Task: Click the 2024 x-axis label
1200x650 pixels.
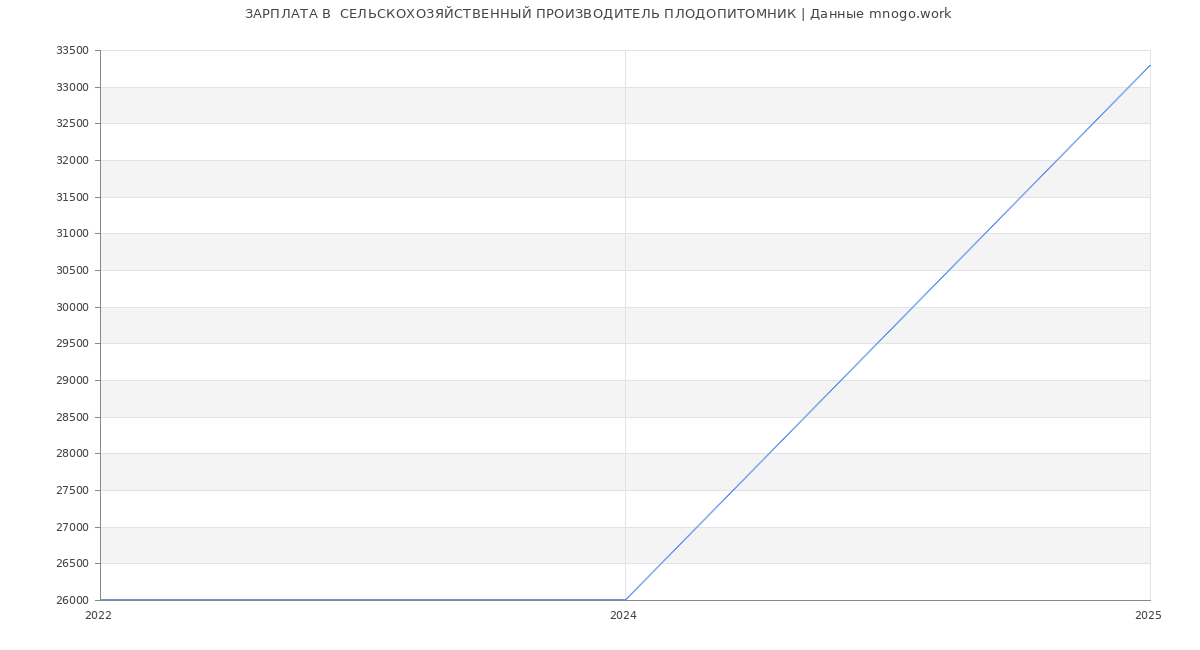Action: tap(623, 616)
